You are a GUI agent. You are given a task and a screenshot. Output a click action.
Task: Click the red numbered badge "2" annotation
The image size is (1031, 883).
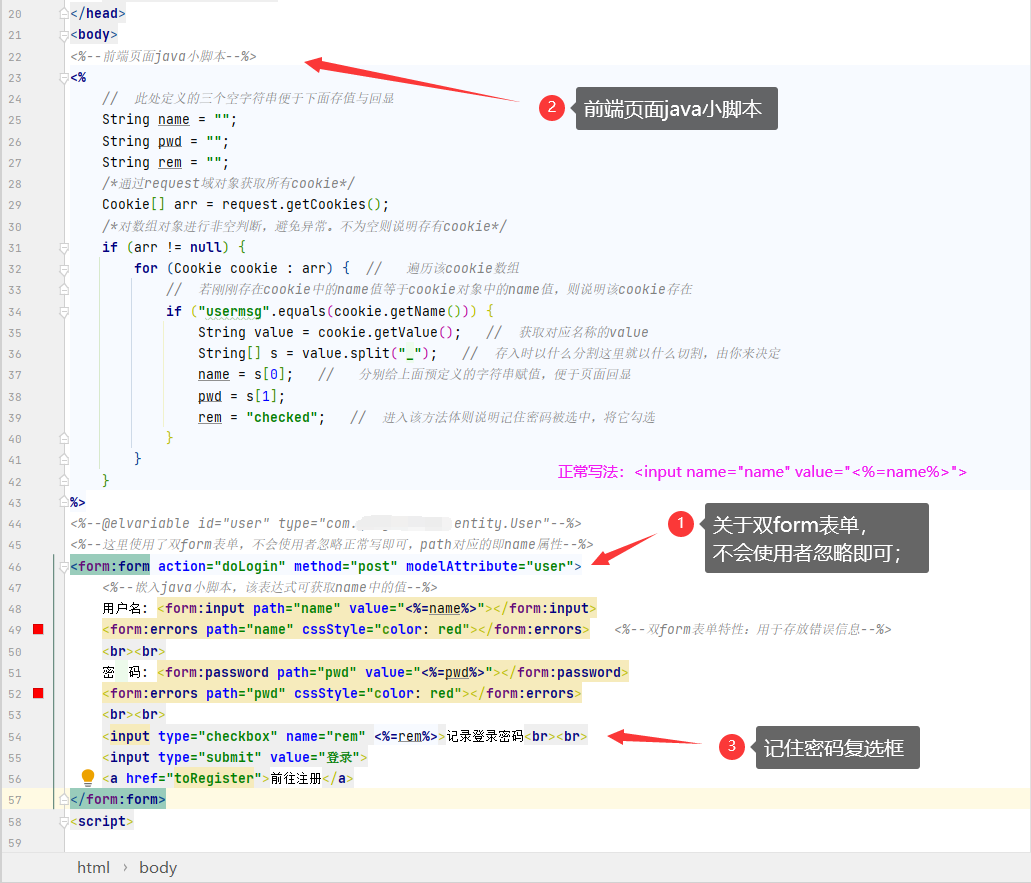click(553, 108)
